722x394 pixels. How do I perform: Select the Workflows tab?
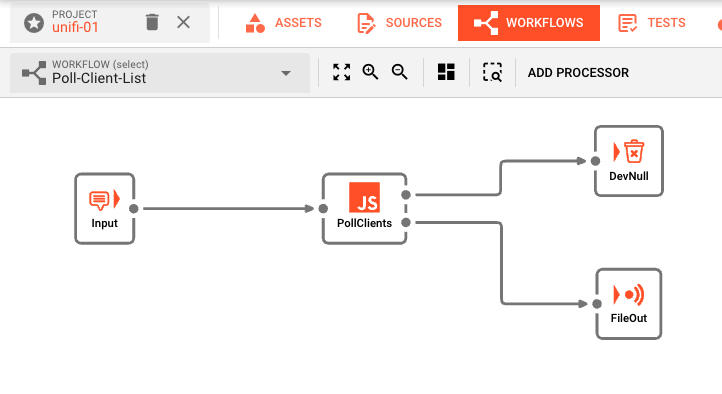[x=529, y=23]
